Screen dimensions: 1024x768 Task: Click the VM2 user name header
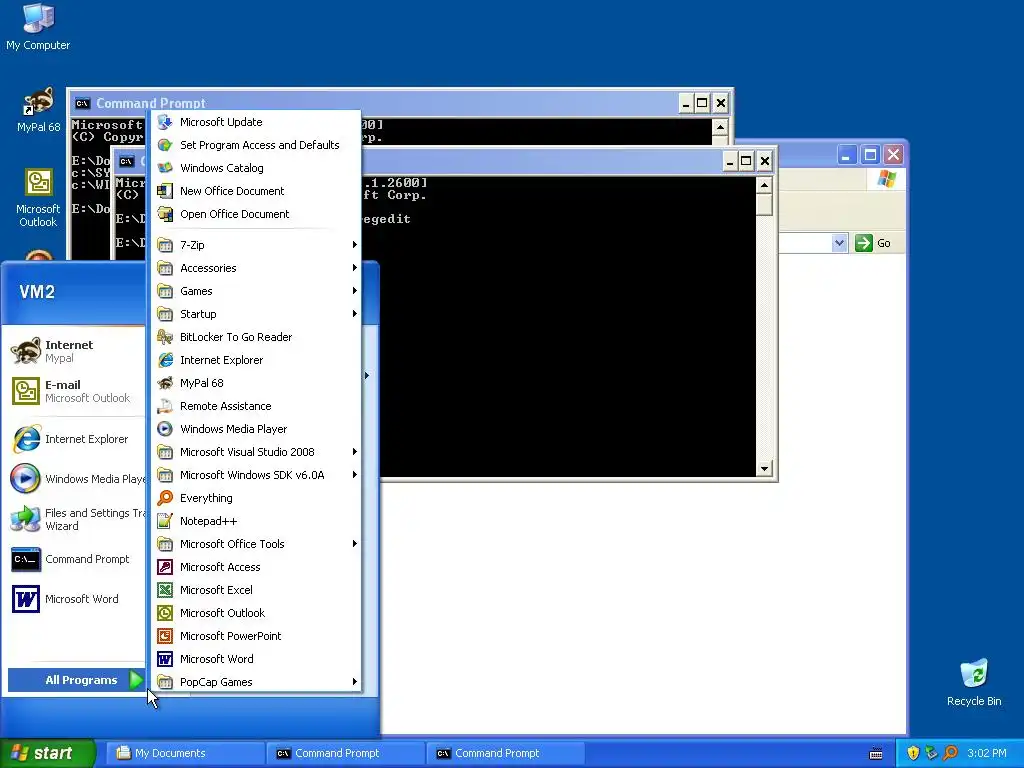coord(37,292)
